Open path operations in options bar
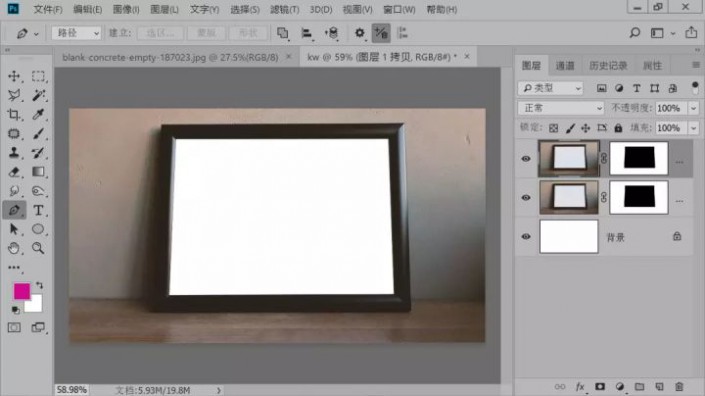 [282, 33]
